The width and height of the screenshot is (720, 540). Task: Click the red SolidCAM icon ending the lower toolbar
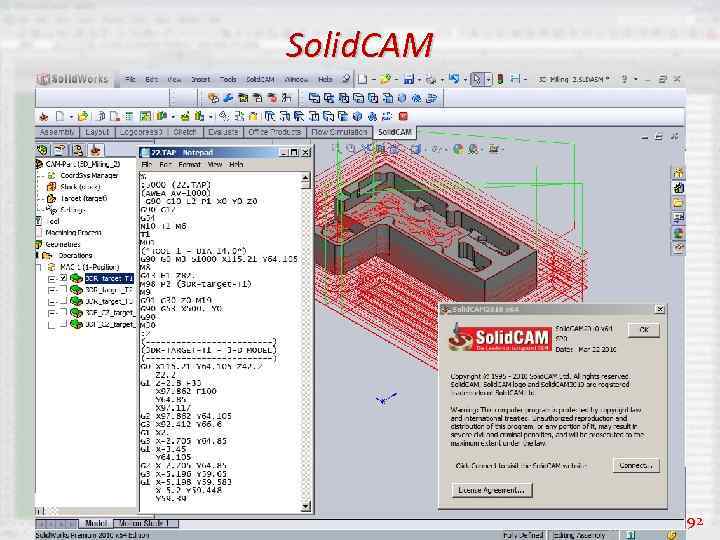click(403, 116)
